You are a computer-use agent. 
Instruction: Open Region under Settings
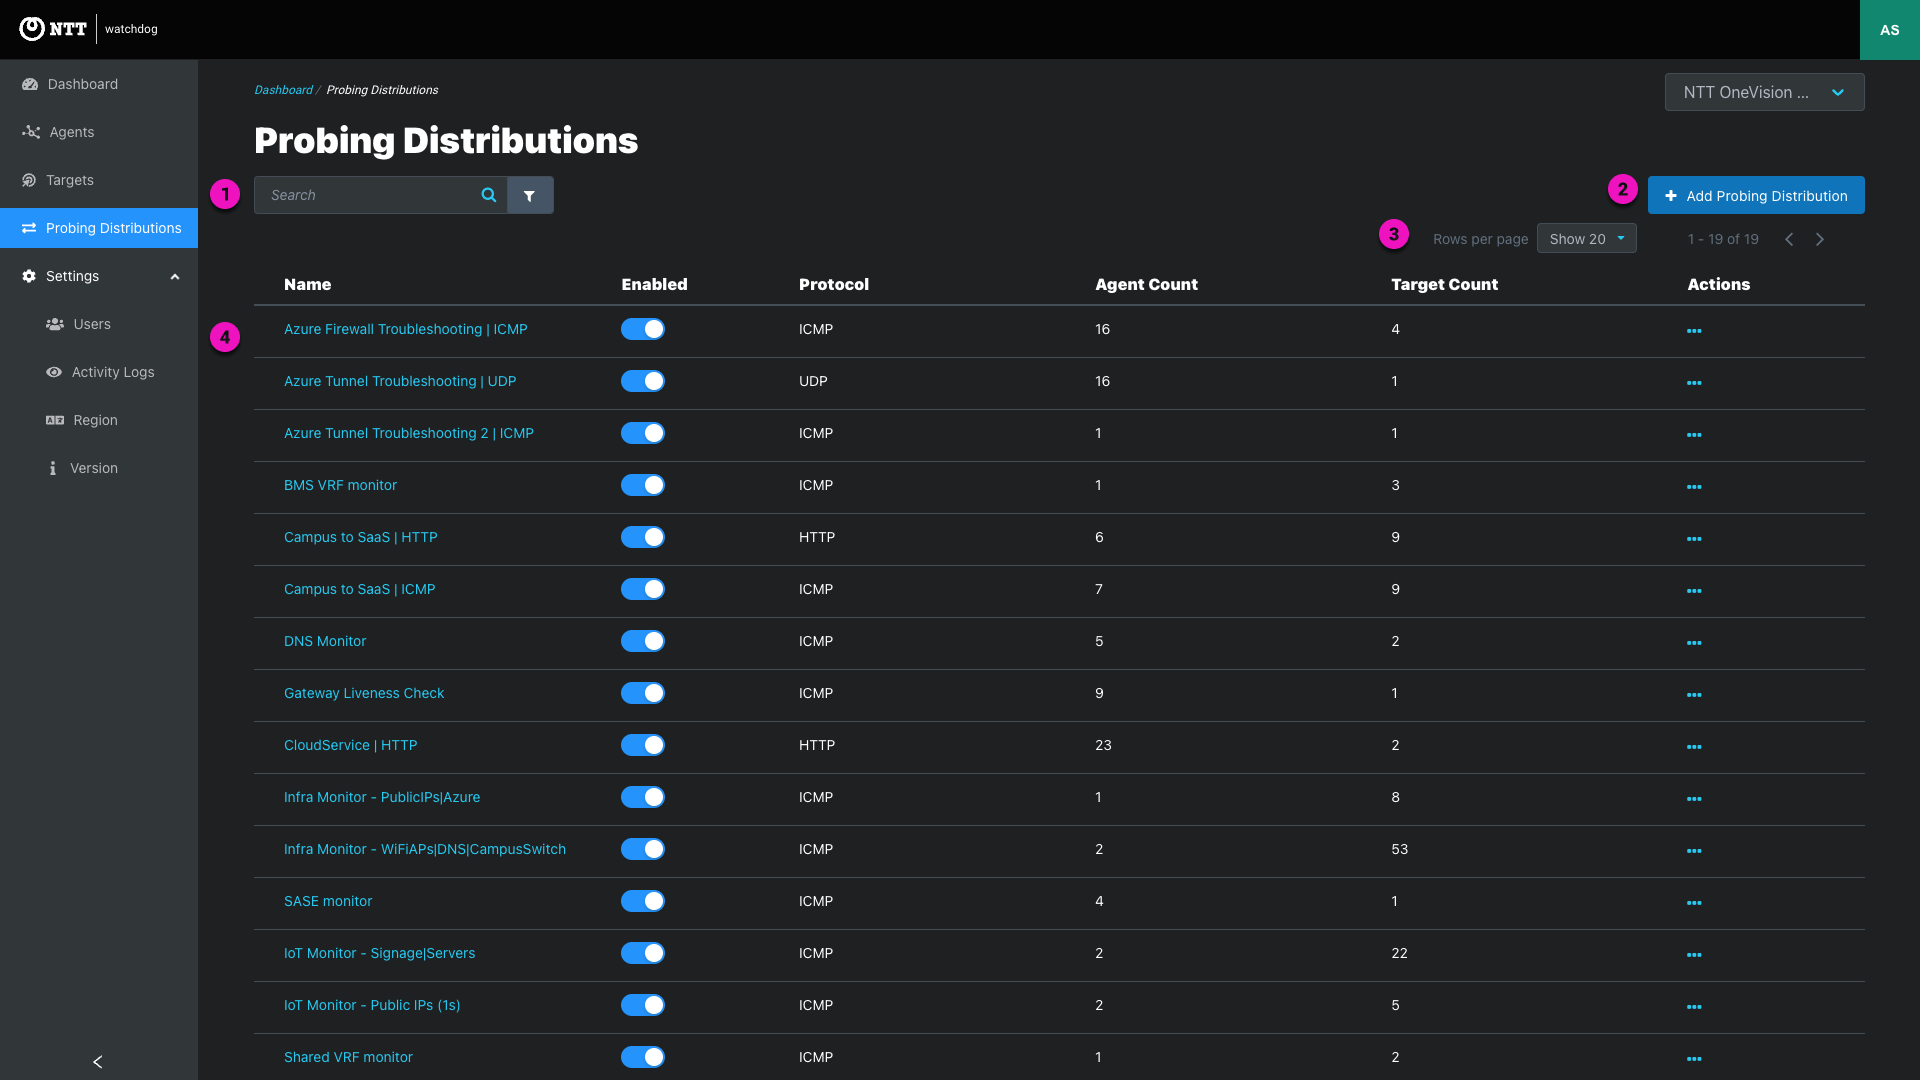click(x=99, y=420)
